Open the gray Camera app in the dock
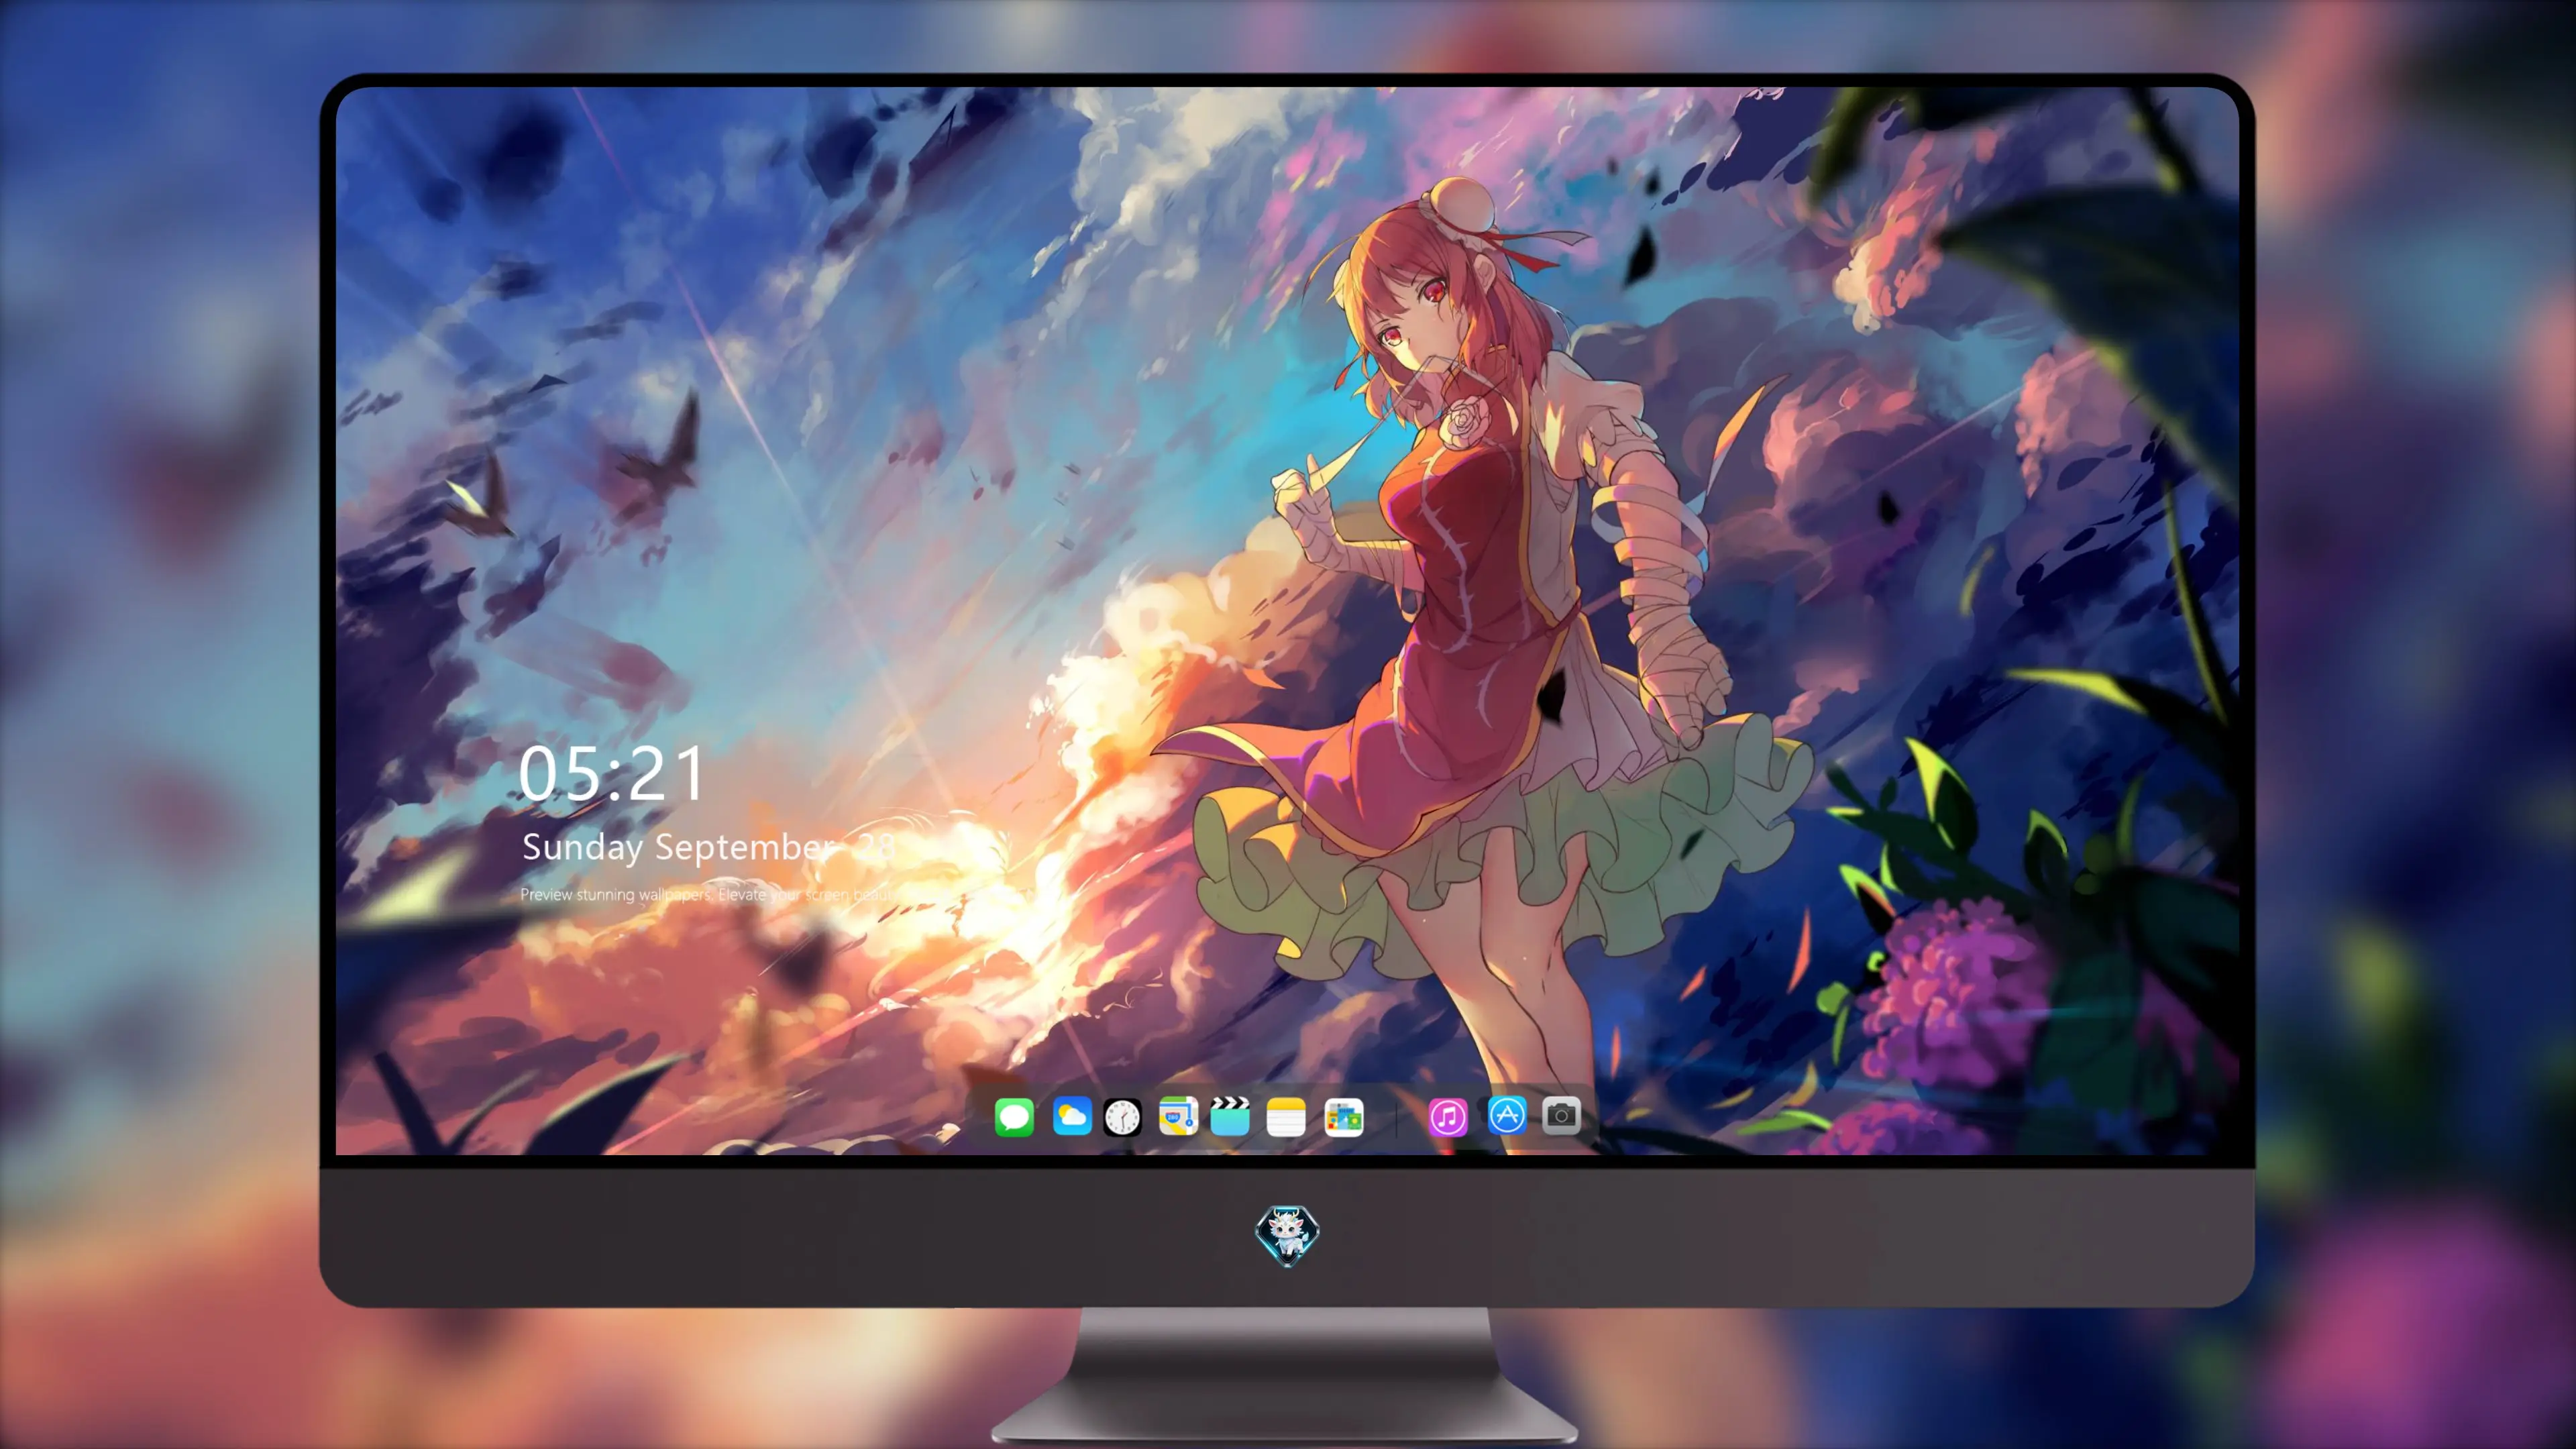 click(1561, 1115)
